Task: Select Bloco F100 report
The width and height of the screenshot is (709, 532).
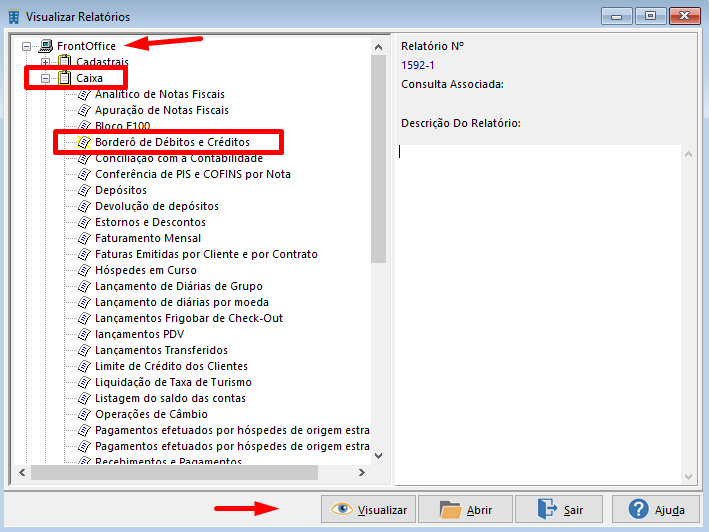Action: pyautogui.click(x=123, y=126)
